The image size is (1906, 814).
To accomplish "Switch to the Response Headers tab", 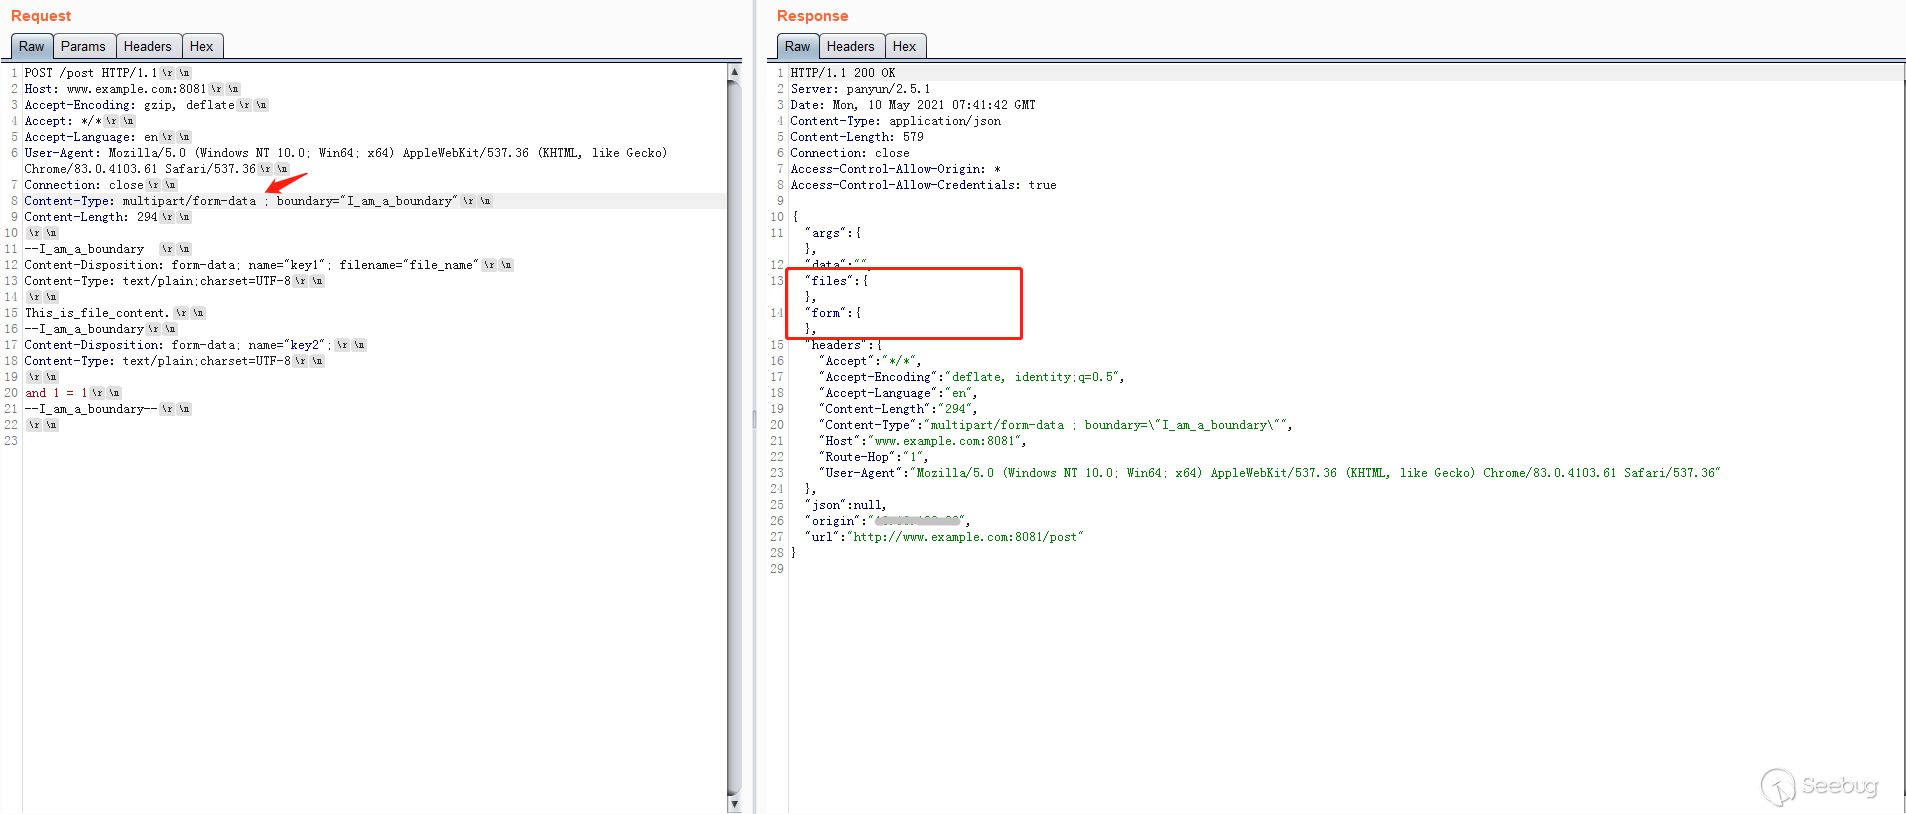I will [x=850, y=46].
